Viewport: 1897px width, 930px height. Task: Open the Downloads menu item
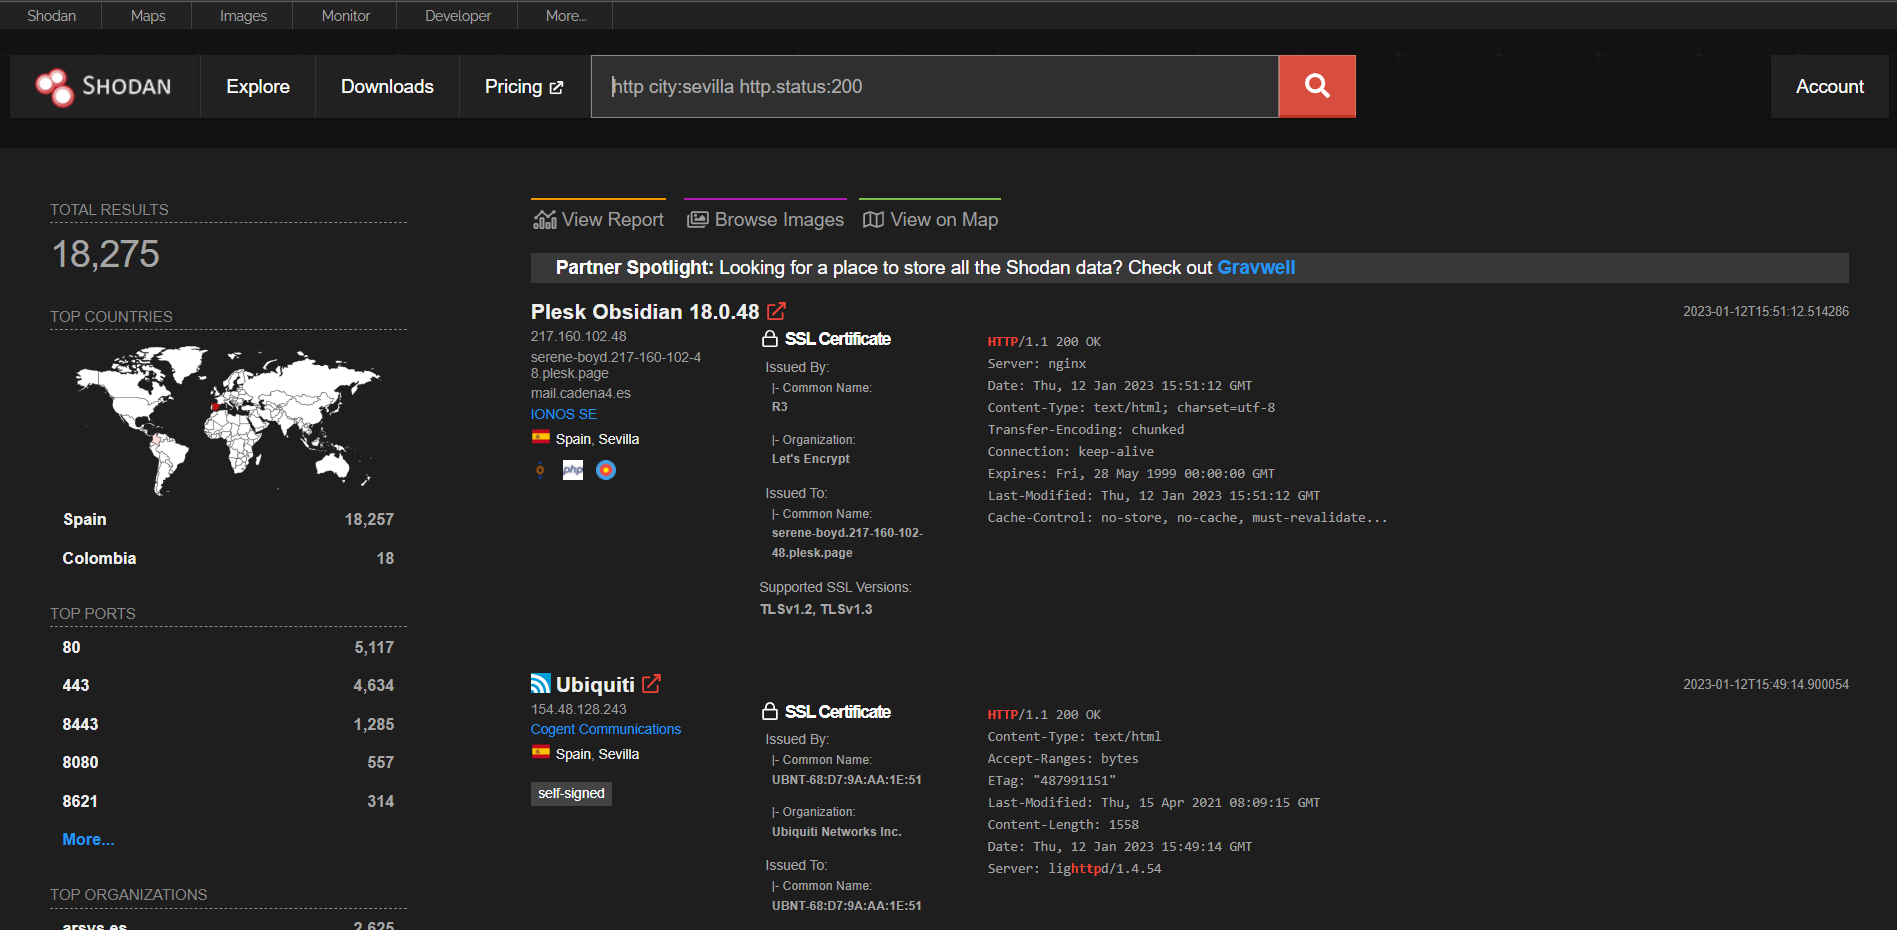(x=387, y=87)
